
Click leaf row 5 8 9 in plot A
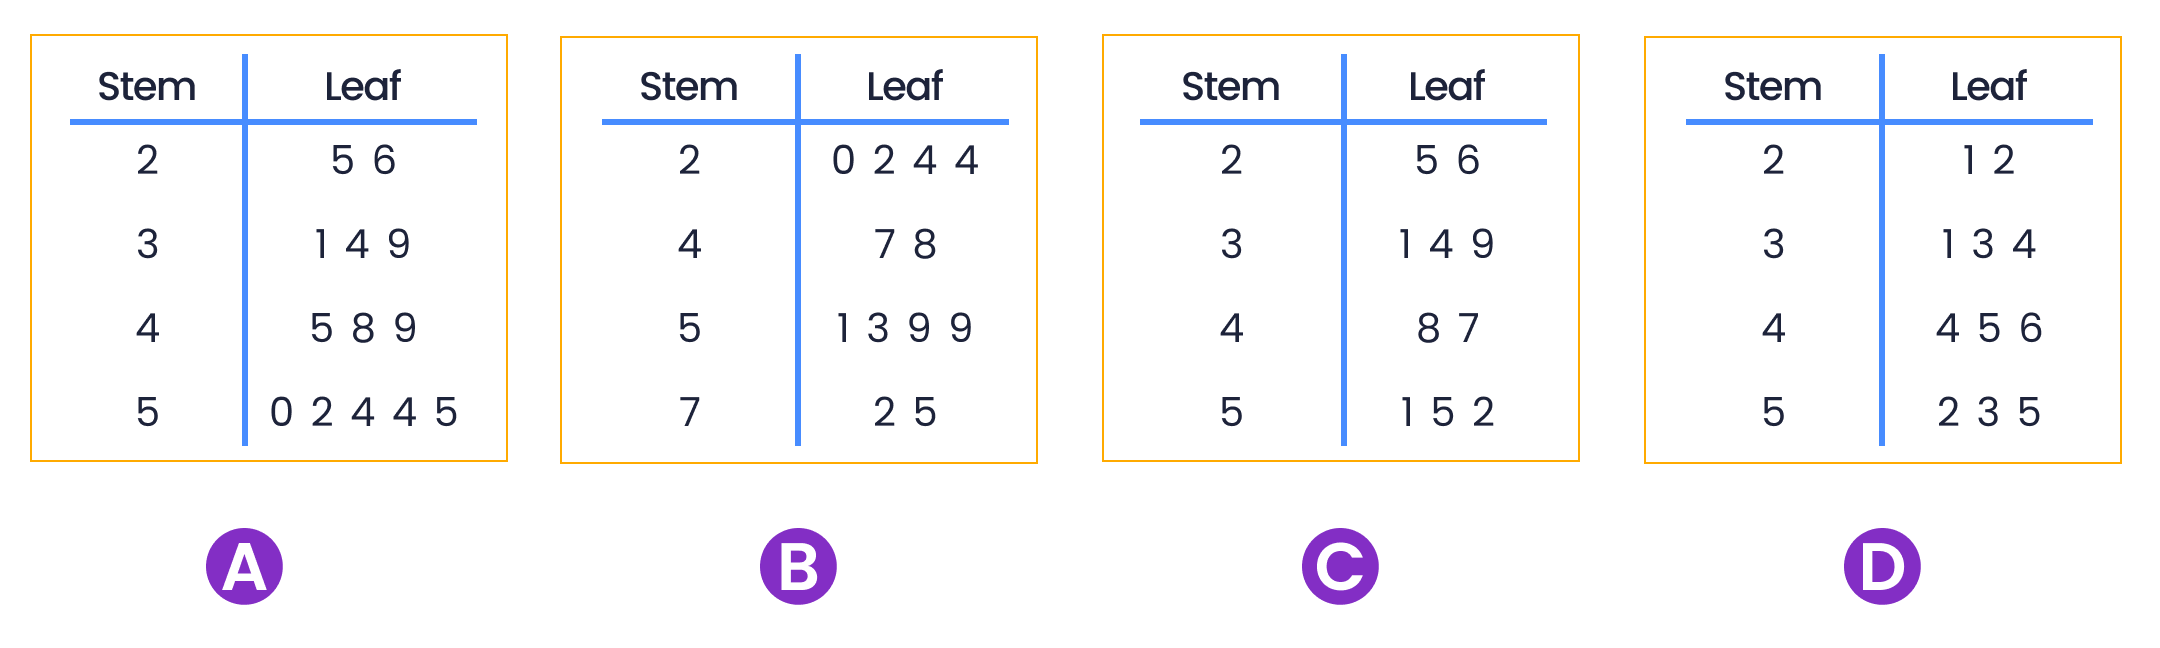(x=363, y=328)
